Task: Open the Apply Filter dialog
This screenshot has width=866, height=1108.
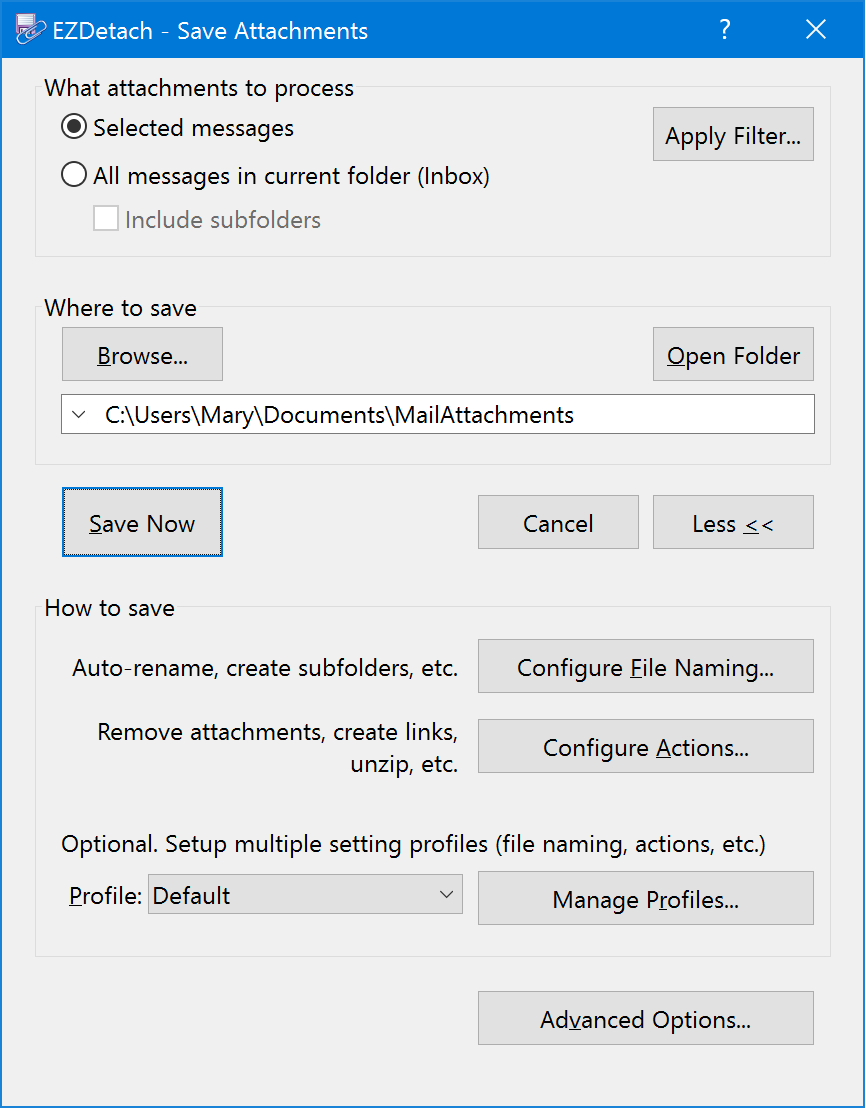Action: [x=733, y=134]
